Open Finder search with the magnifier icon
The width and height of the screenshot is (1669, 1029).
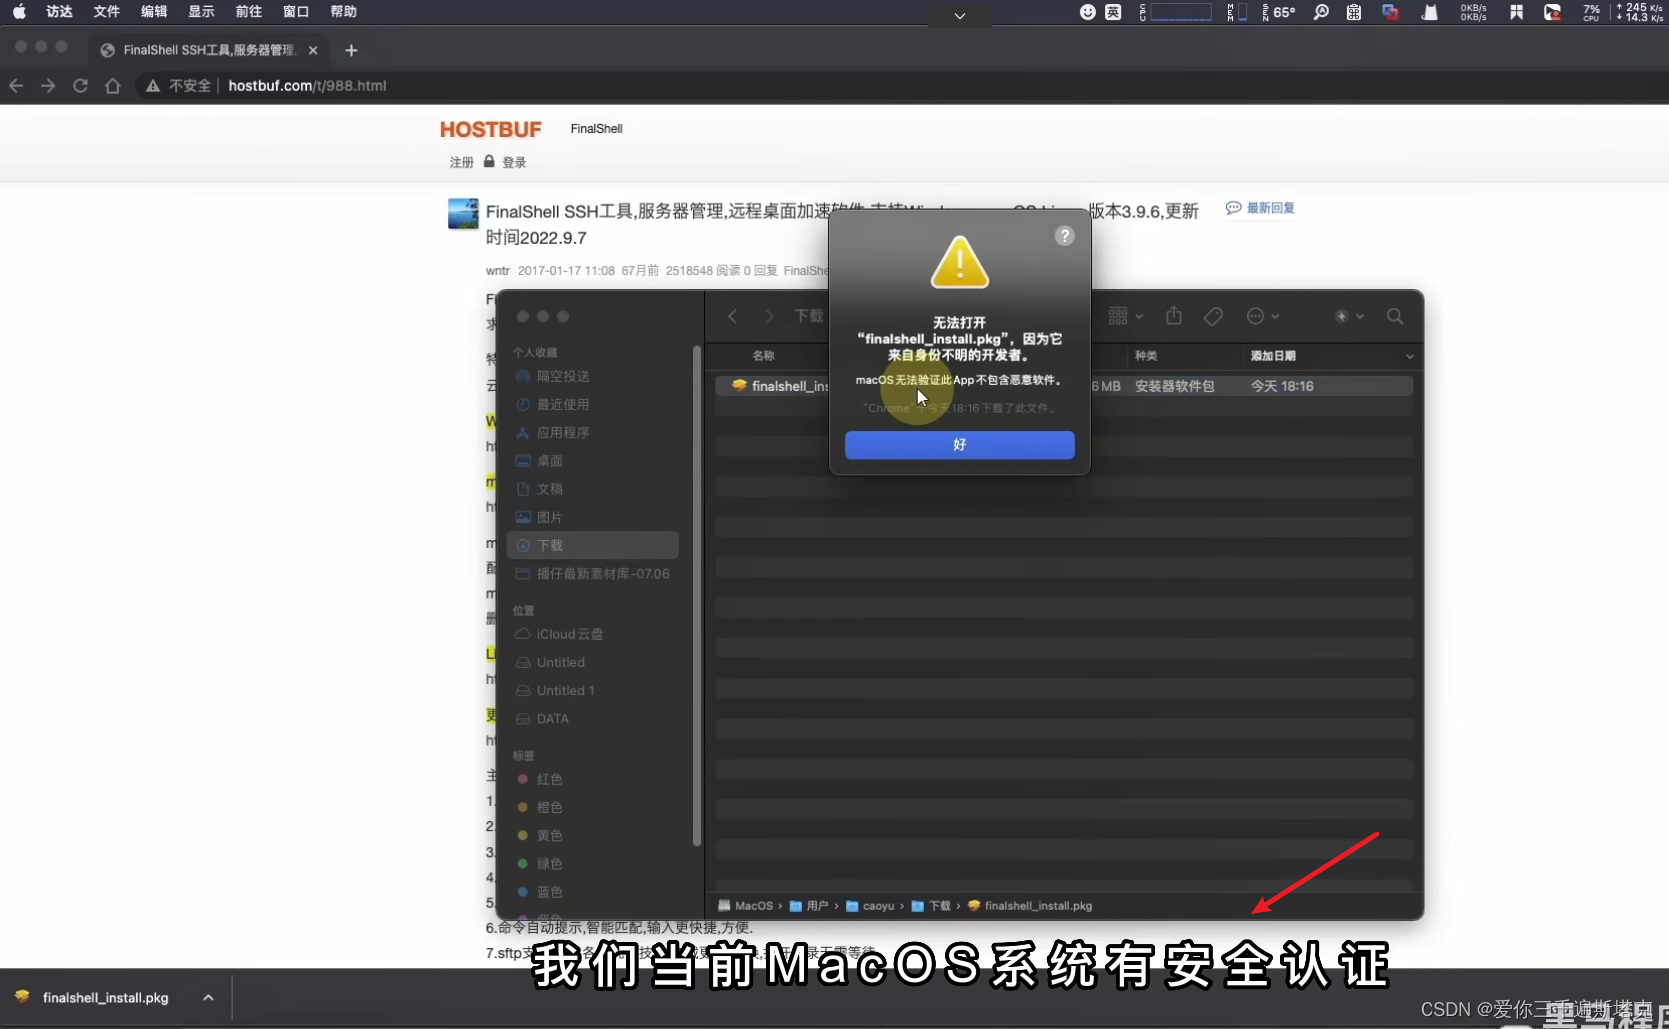[x=1396, y=316]
